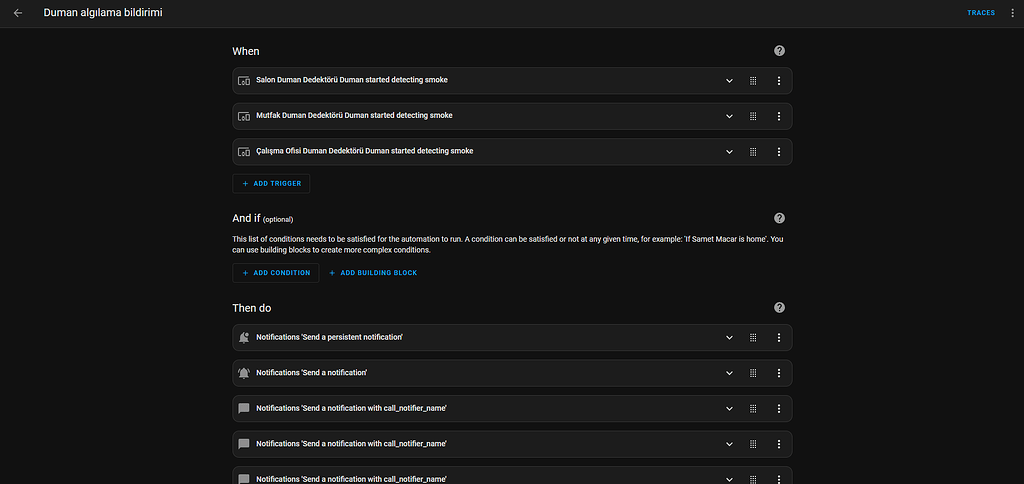Viewport: 1024px width, 484px height.
Task: Click the help icon beside And if
Action: point(779,218)
